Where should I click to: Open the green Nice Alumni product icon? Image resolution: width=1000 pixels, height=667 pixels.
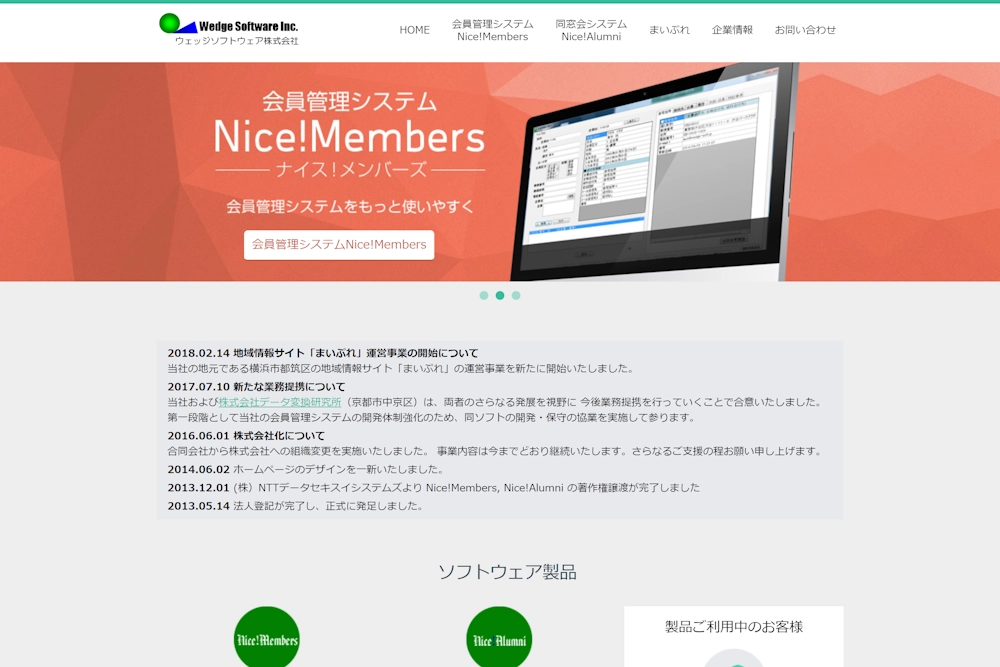coord(499,638)
